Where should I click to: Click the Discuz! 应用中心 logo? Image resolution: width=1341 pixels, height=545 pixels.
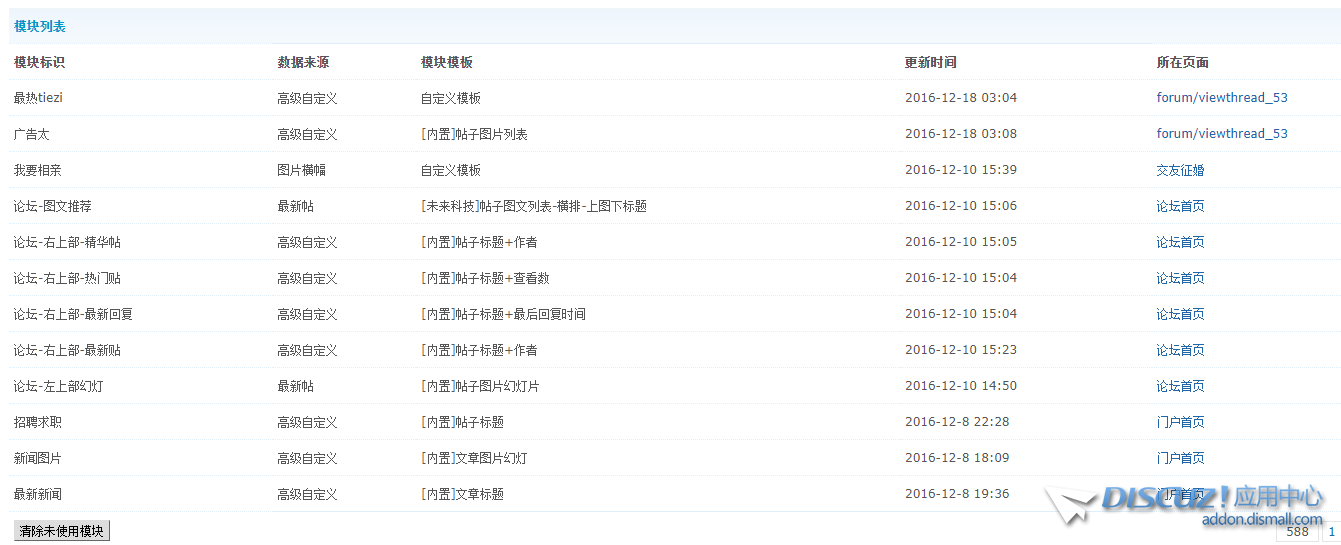pos(1190,498)
